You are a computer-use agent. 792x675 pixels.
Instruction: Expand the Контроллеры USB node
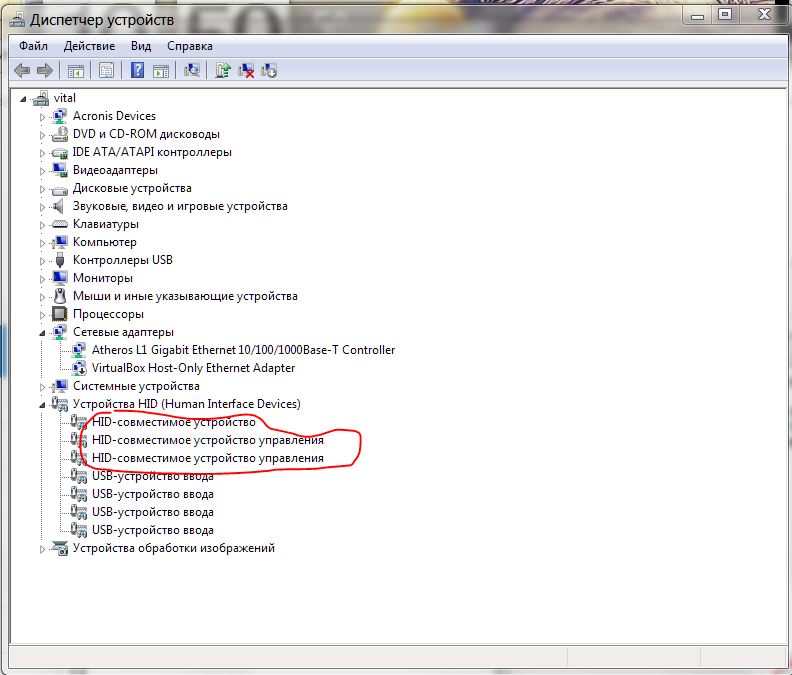pyautogui.click(x=42, y=261)
